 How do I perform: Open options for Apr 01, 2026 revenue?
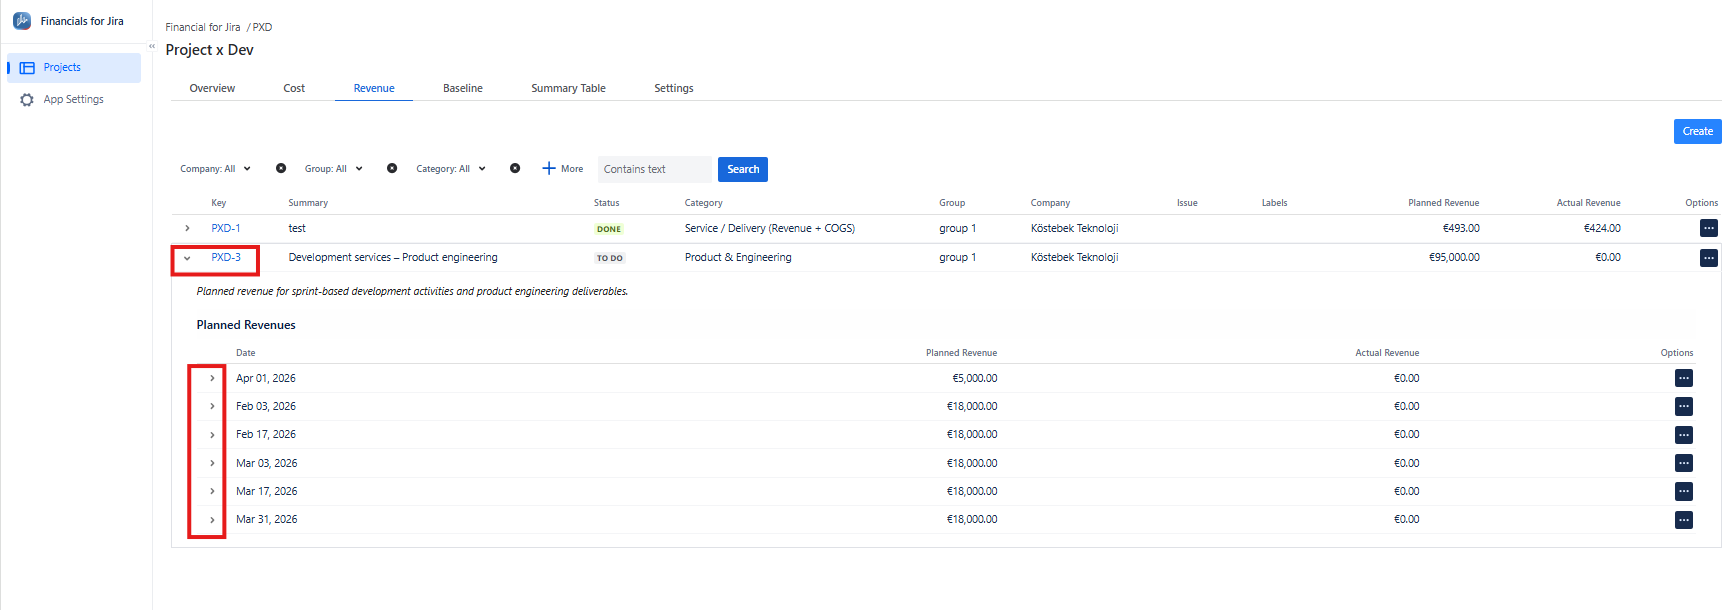pyautogui.click(x=1684, y=378)
